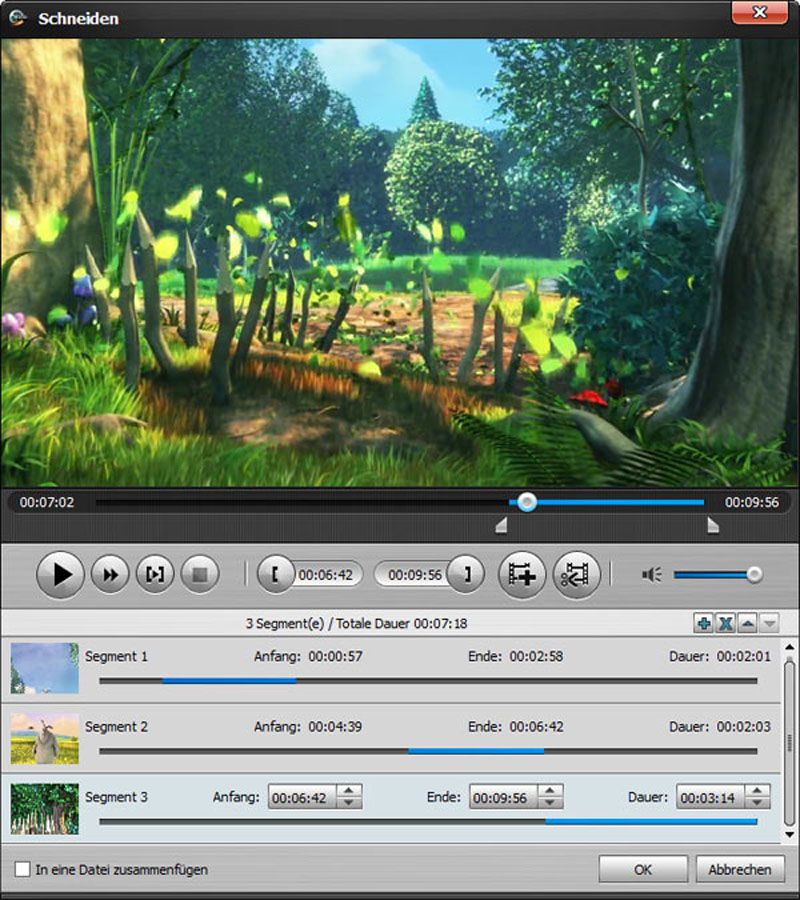Stop the video playback

[x=198, y=574]
